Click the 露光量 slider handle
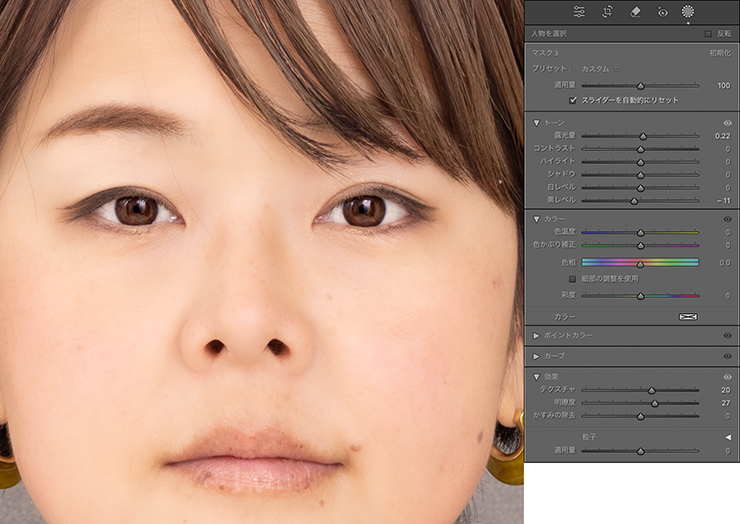 pos(643,136)
